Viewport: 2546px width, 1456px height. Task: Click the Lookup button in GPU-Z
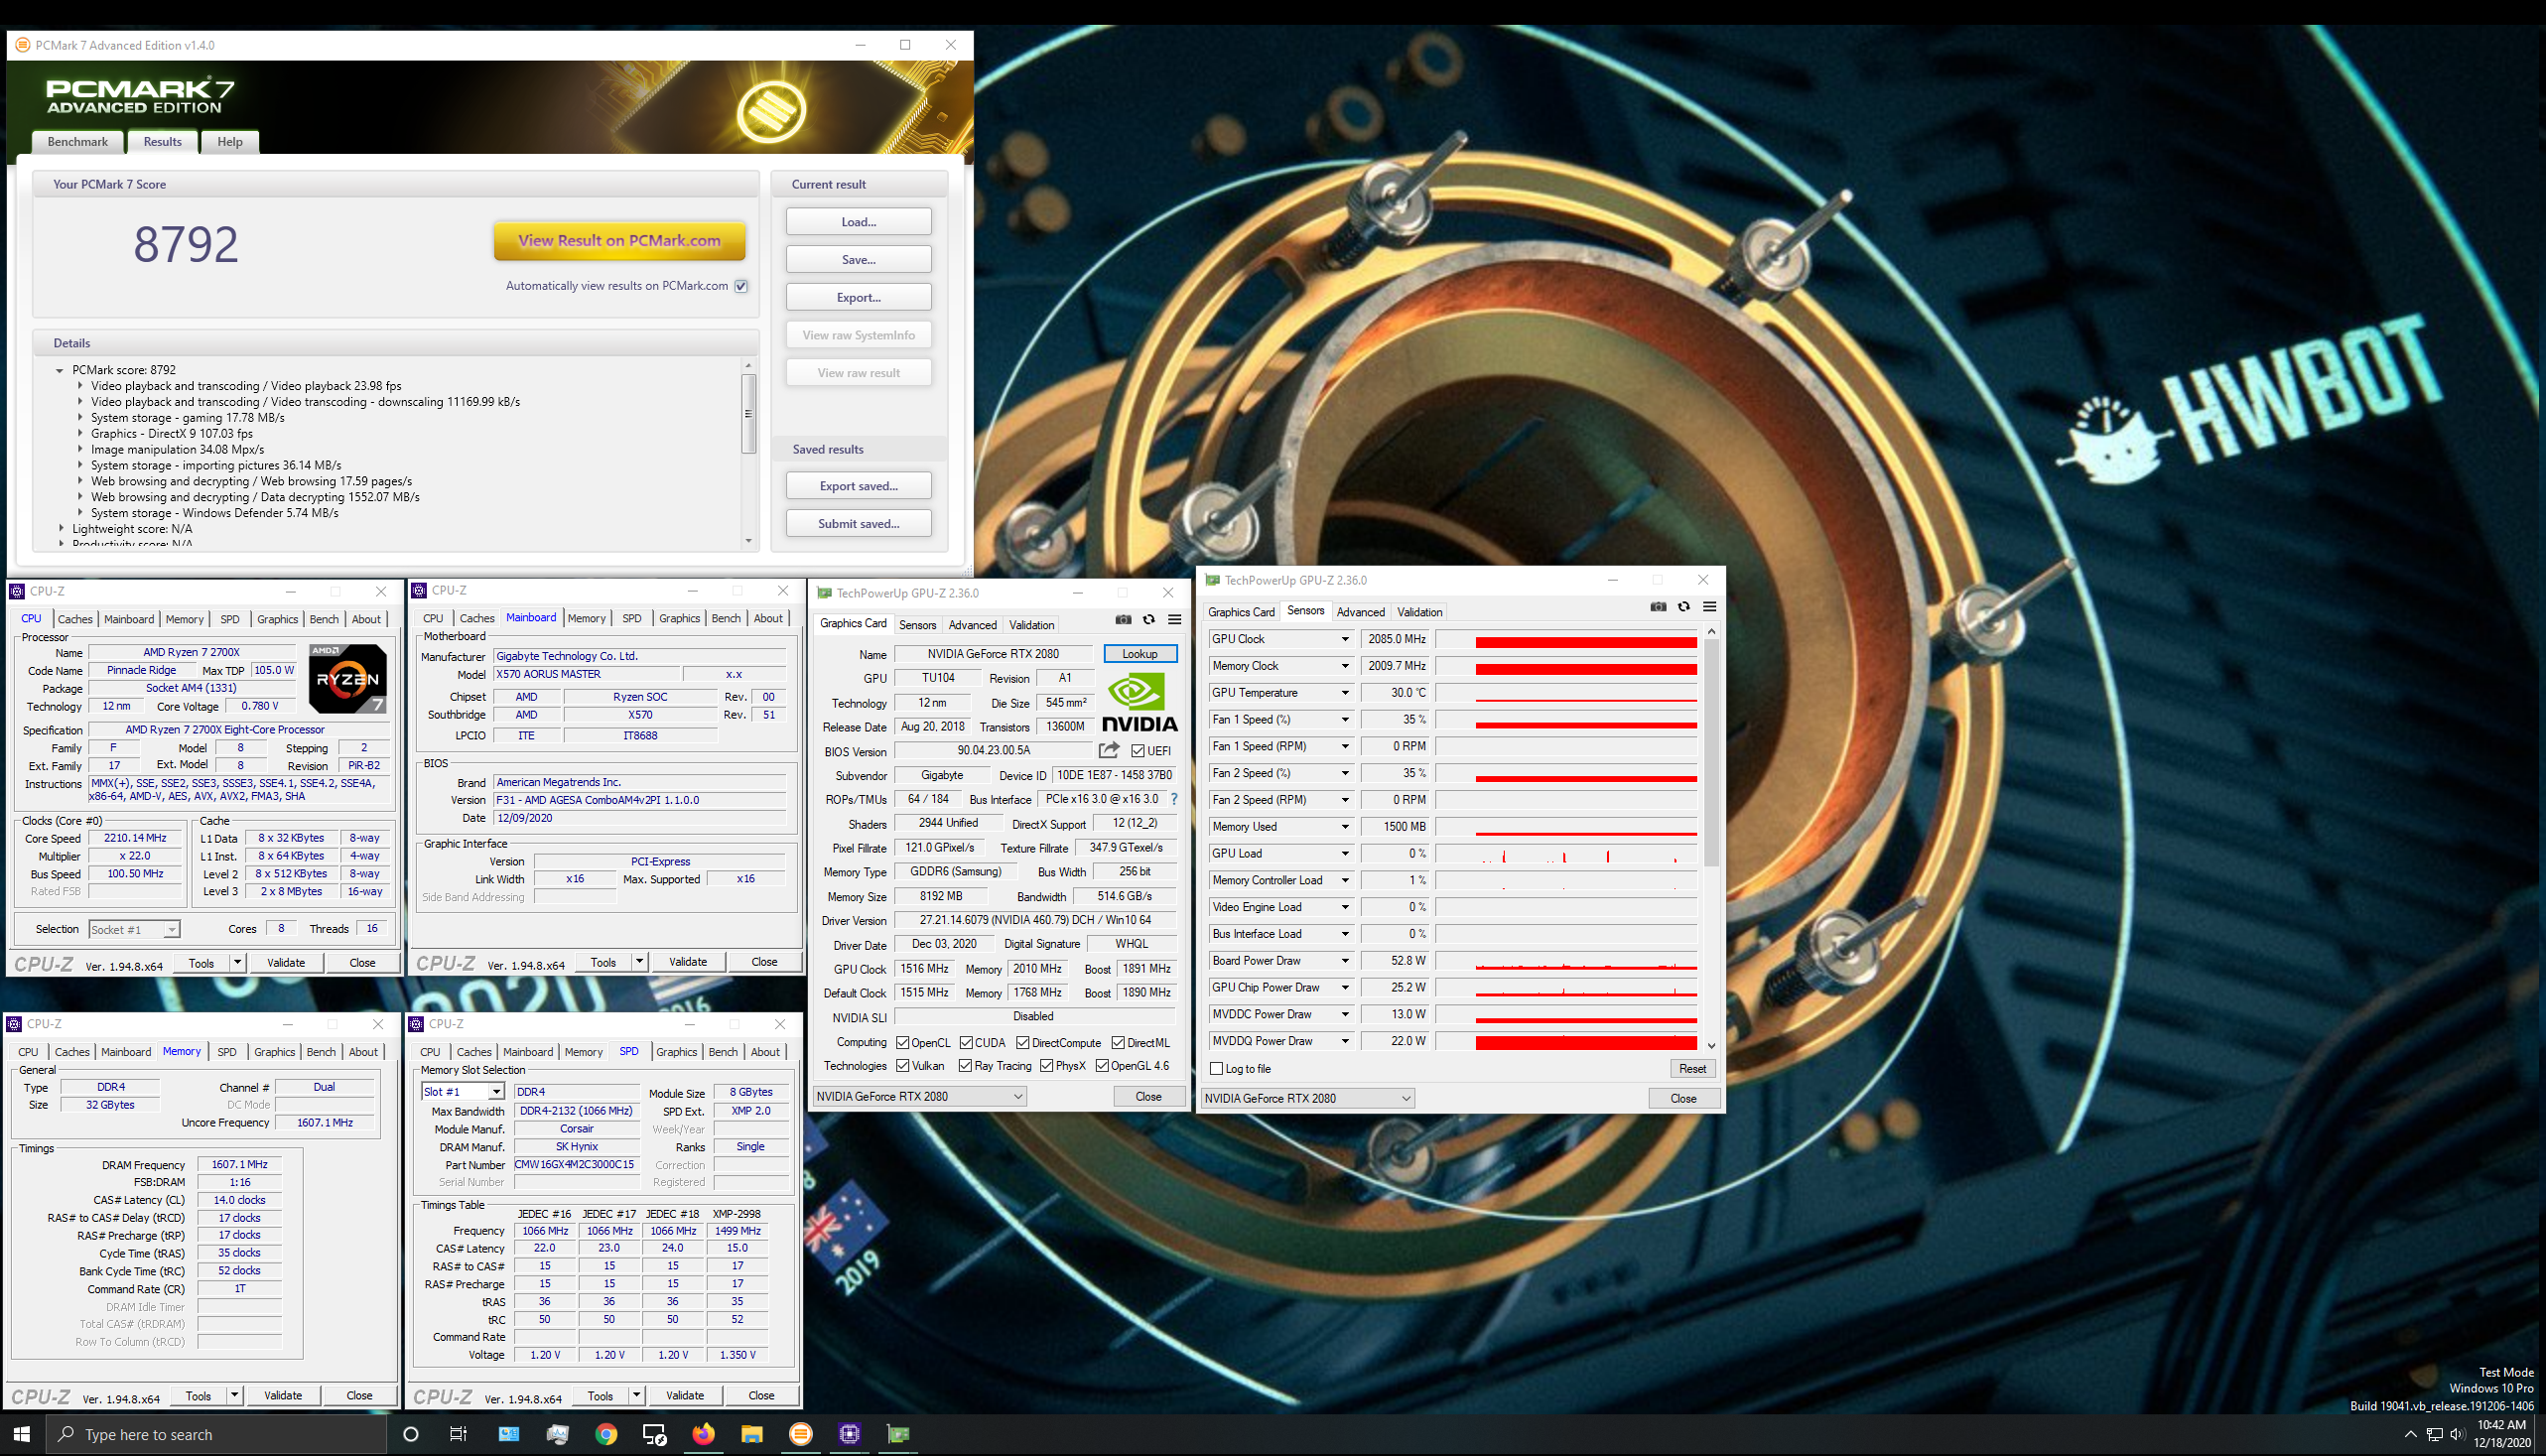1140,654
